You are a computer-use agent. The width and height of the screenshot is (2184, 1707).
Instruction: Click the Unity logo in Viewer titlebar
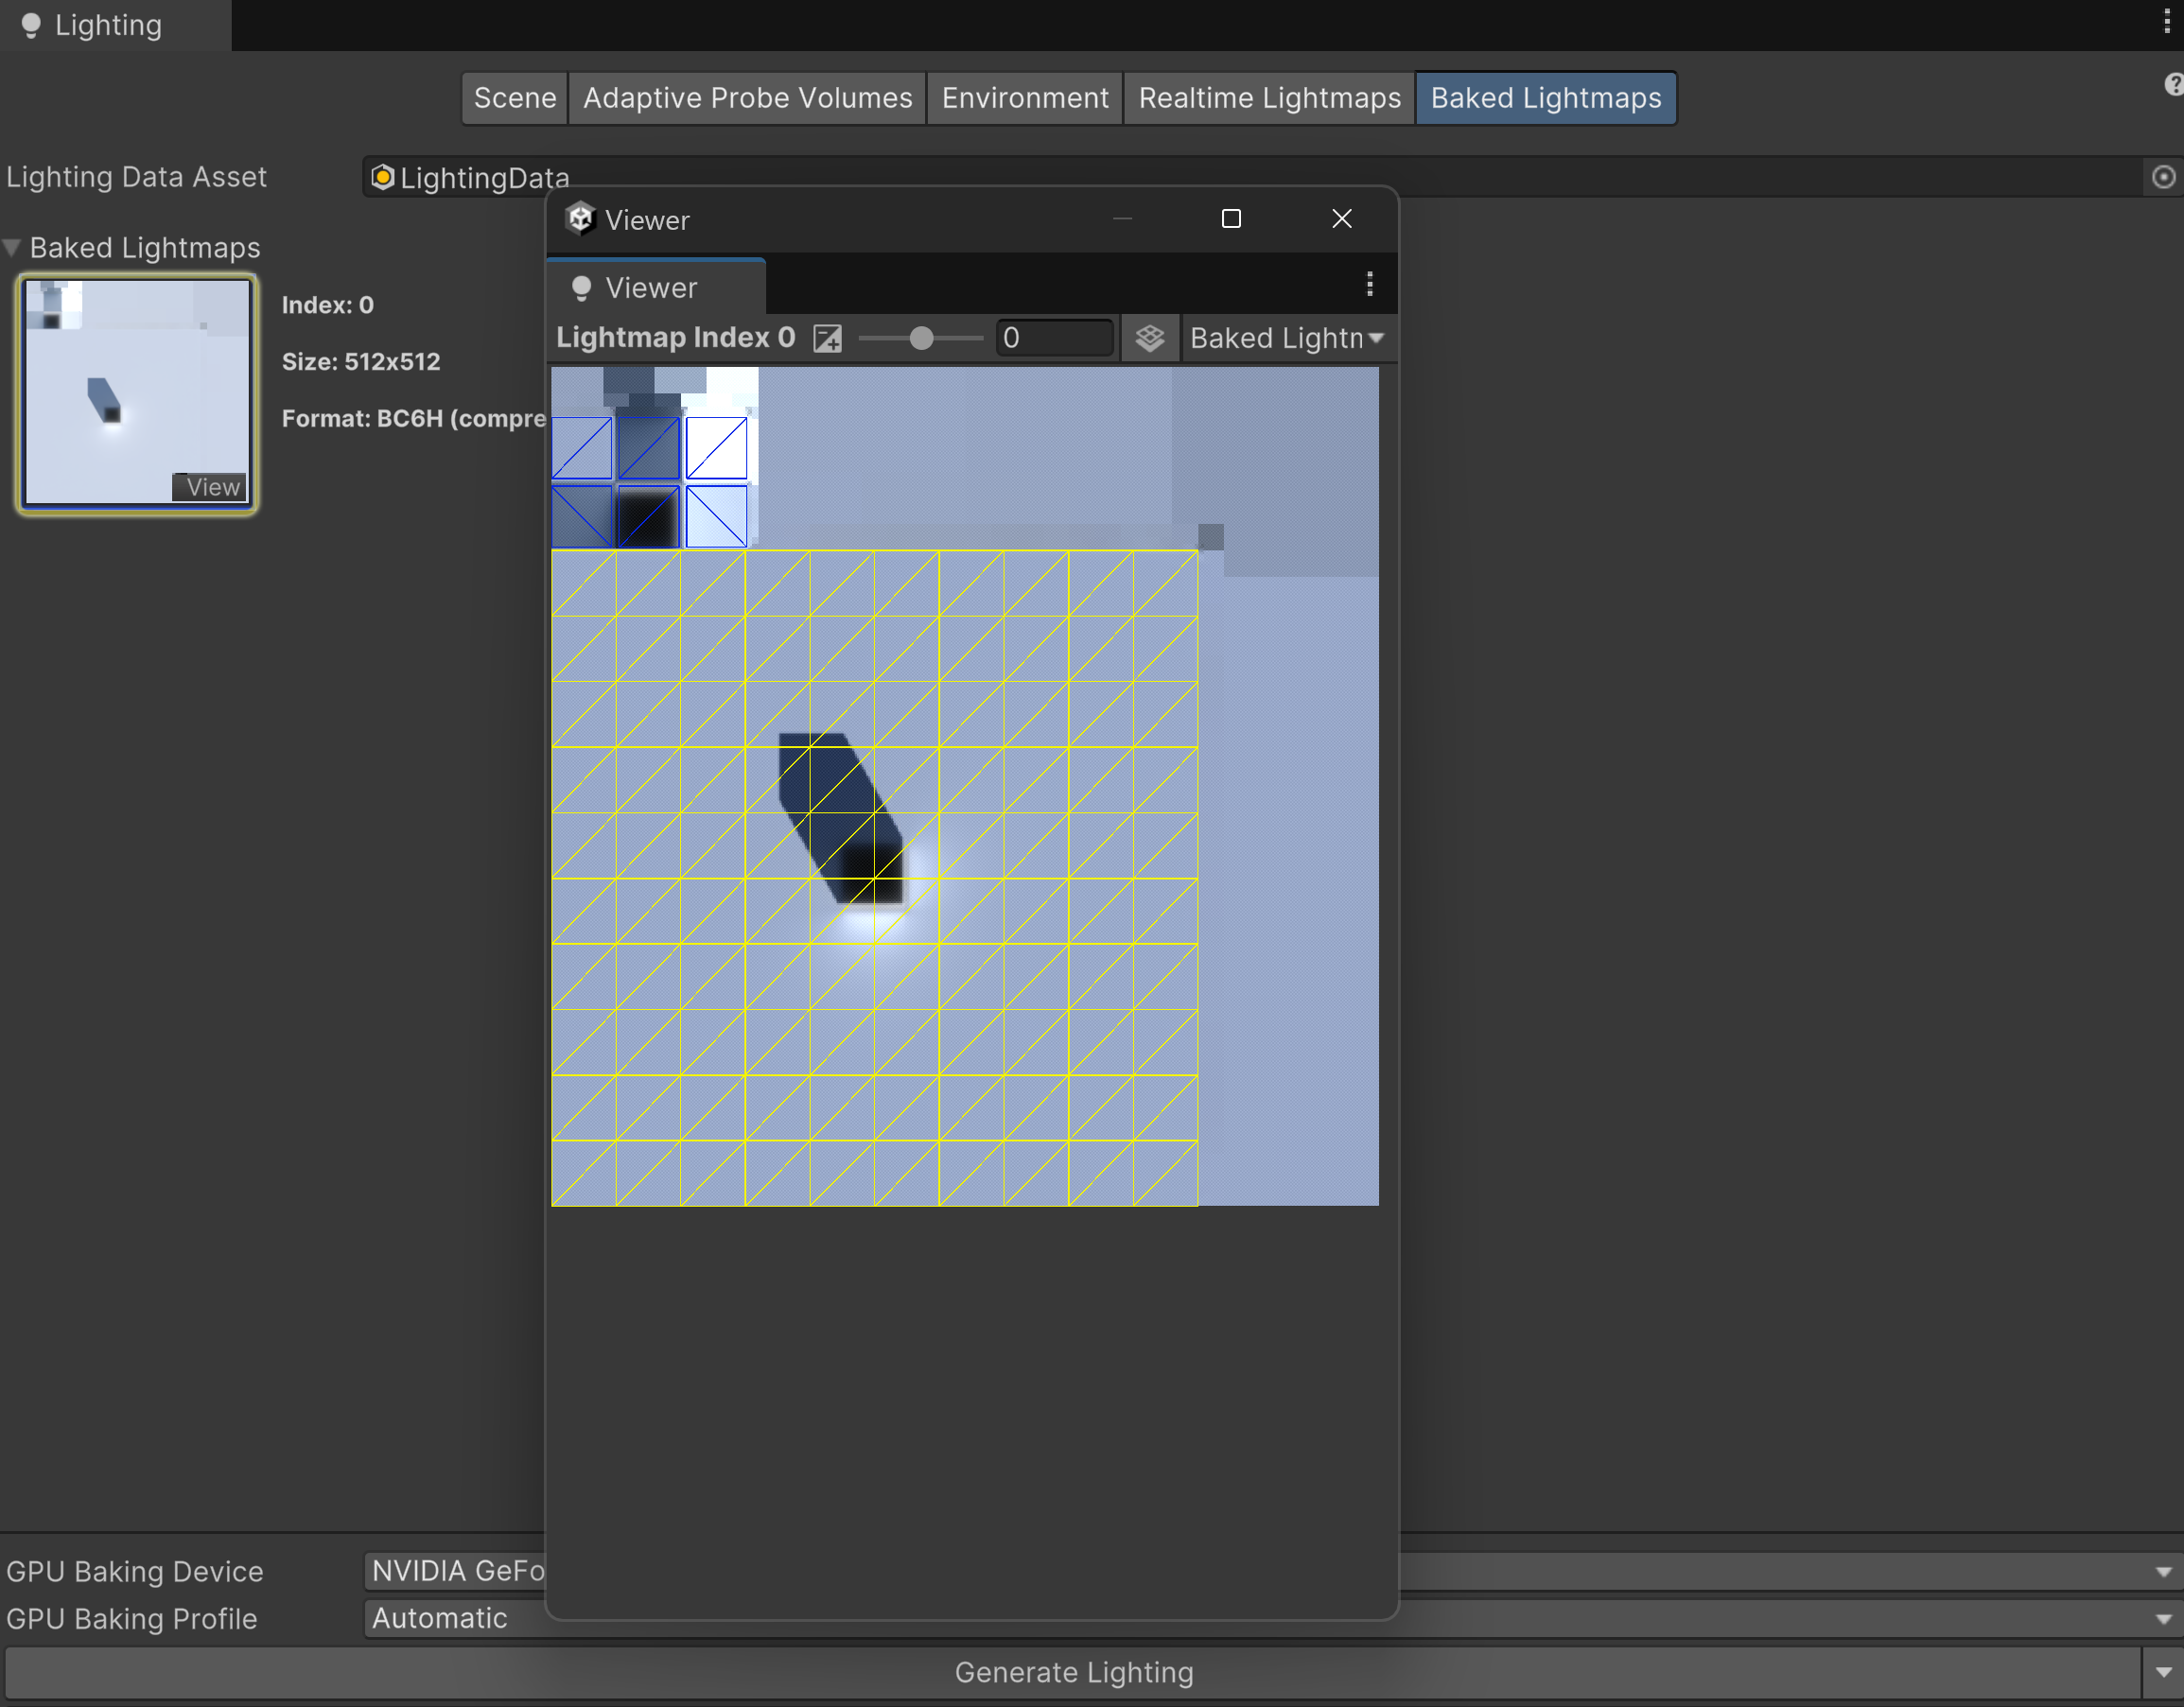(x=580, y=219)
